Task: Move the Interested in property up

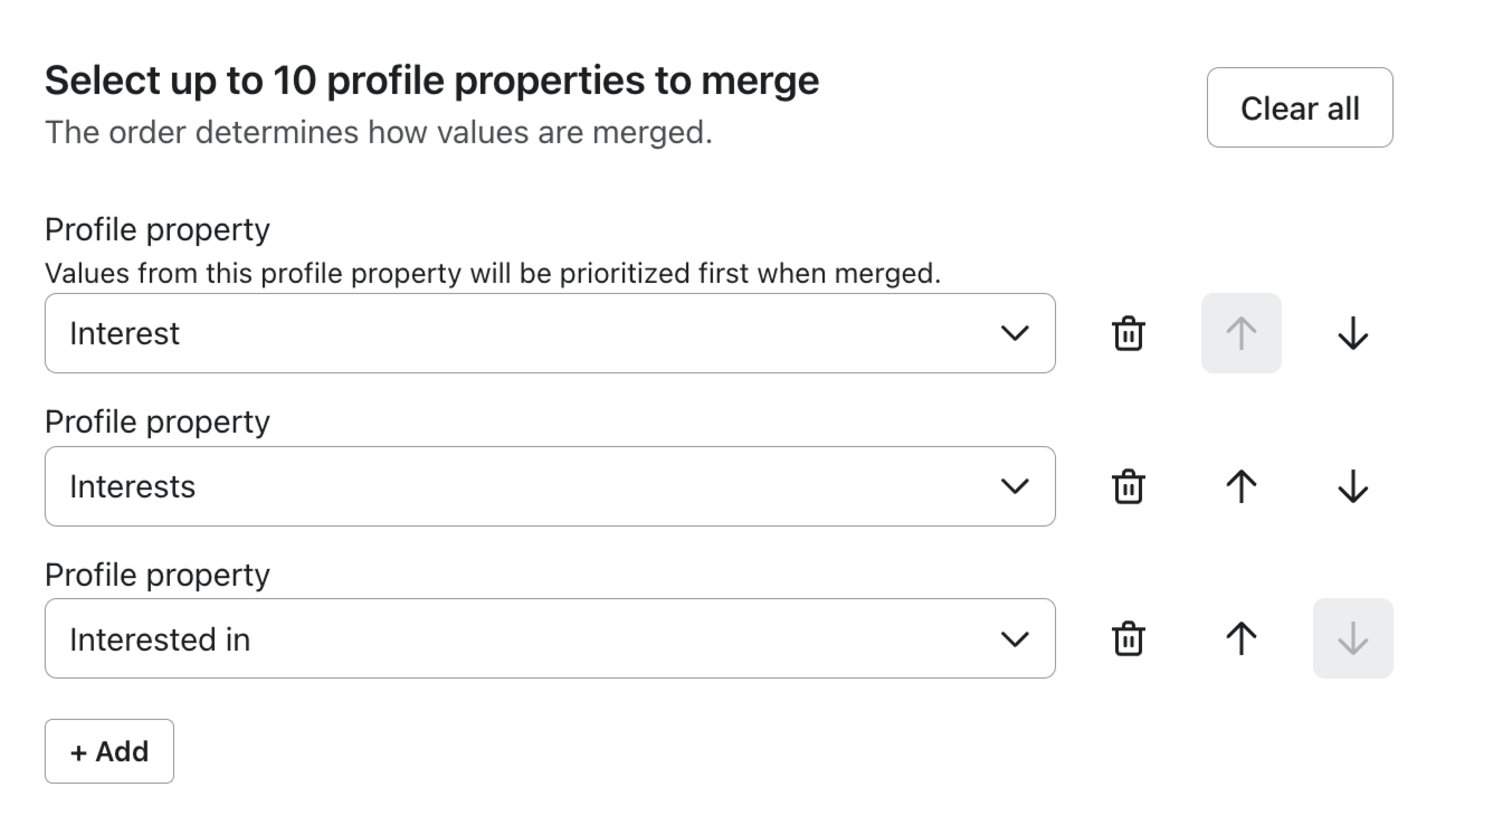Action: [x=1240, y=639]
